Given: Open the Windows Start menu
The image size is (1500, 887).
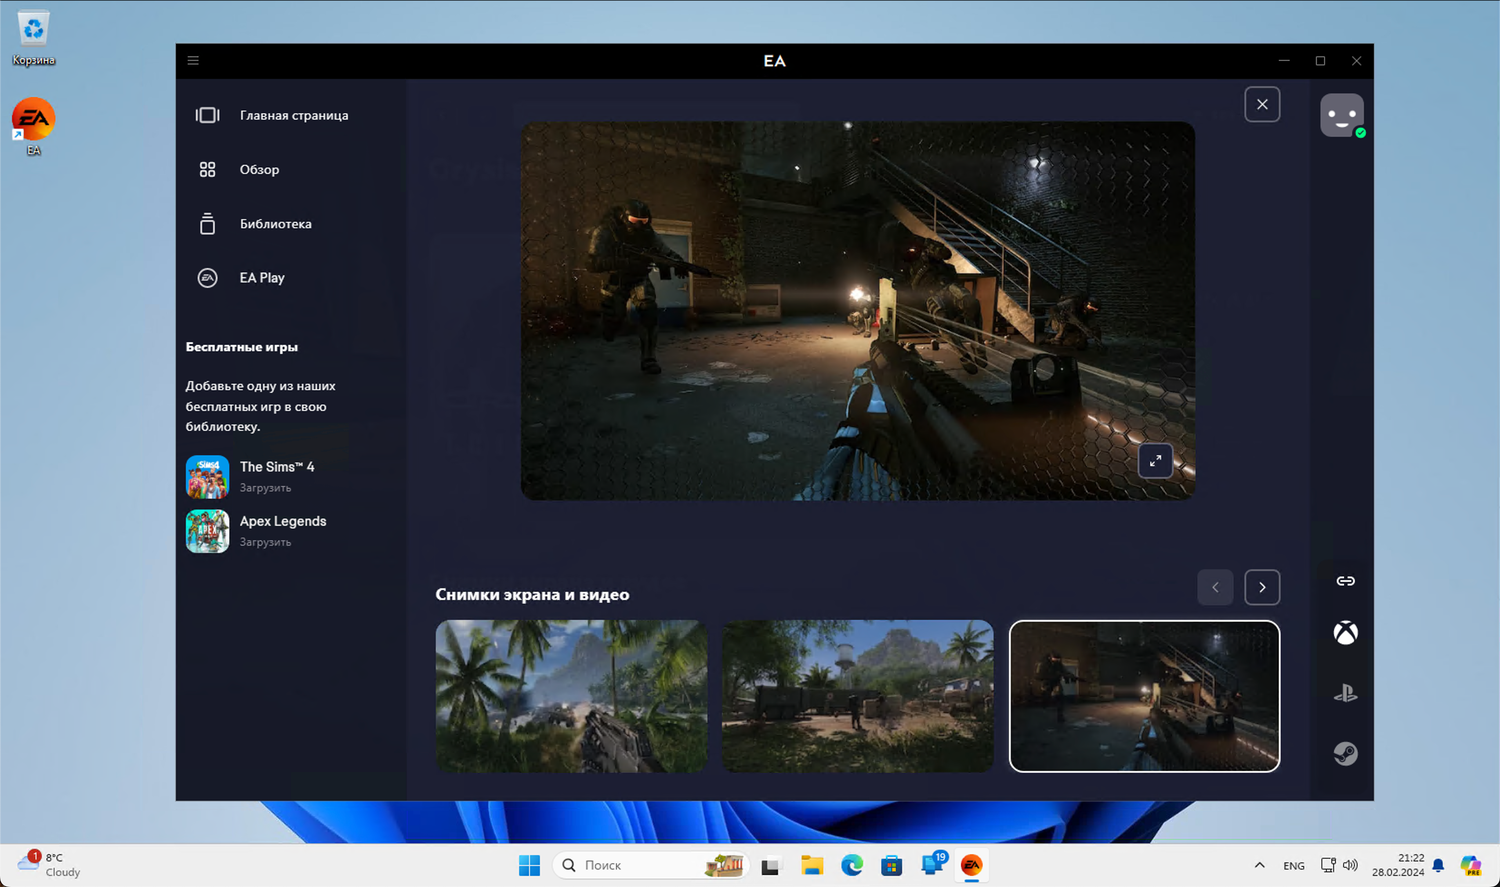Looking at the screenshot, I should (530, 865).
